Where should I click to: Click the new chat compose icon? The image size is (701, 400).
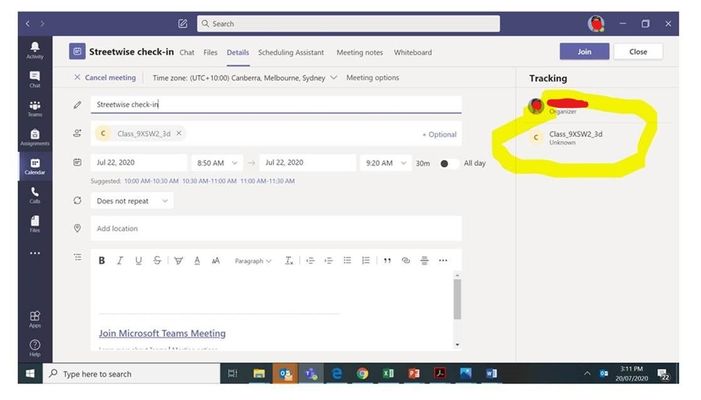[182, 24]
